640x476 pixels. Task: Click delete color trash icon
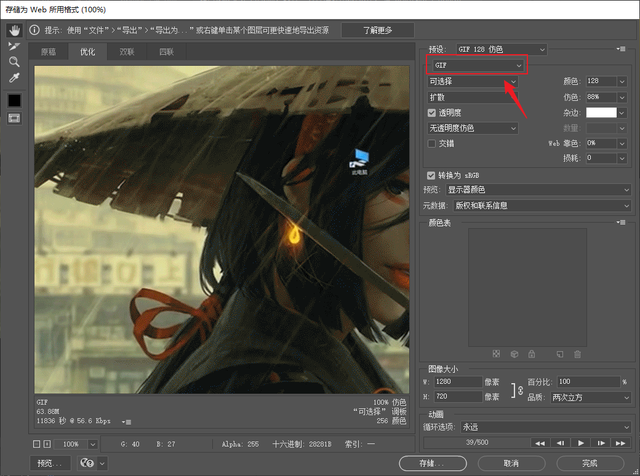(x=578, y=354)
